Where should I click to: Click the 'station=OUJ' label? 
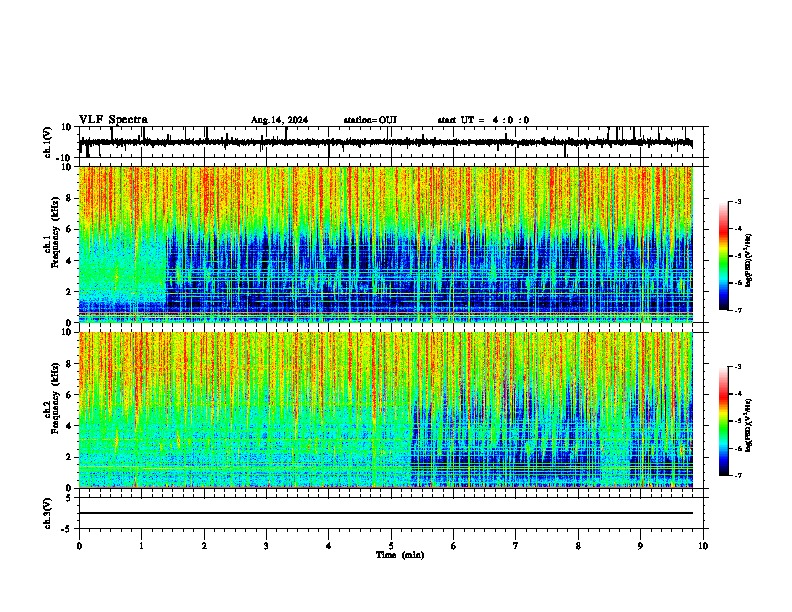(370, 120)
